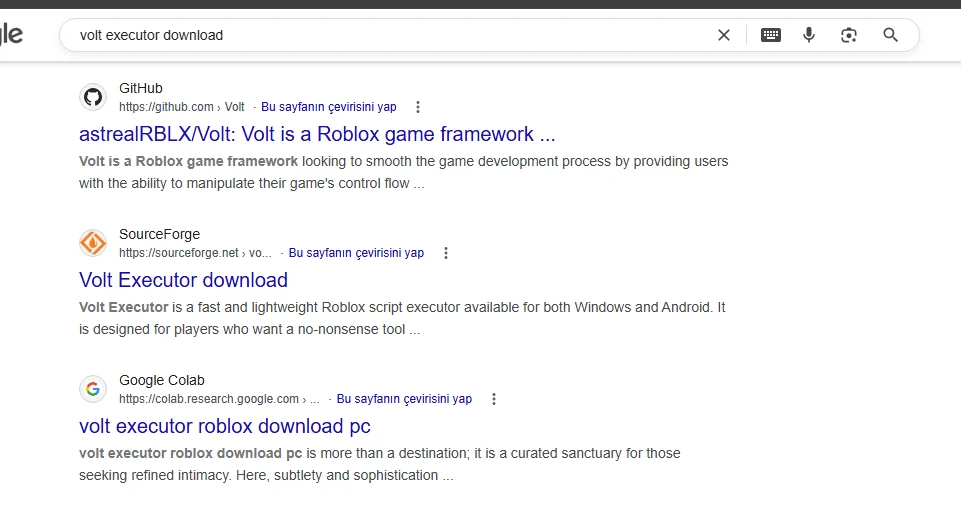The height and width of the screenshot is (508, 961).
Task: Open the three-dot menu for the SourceForge result
Action: tap(446, 253)
